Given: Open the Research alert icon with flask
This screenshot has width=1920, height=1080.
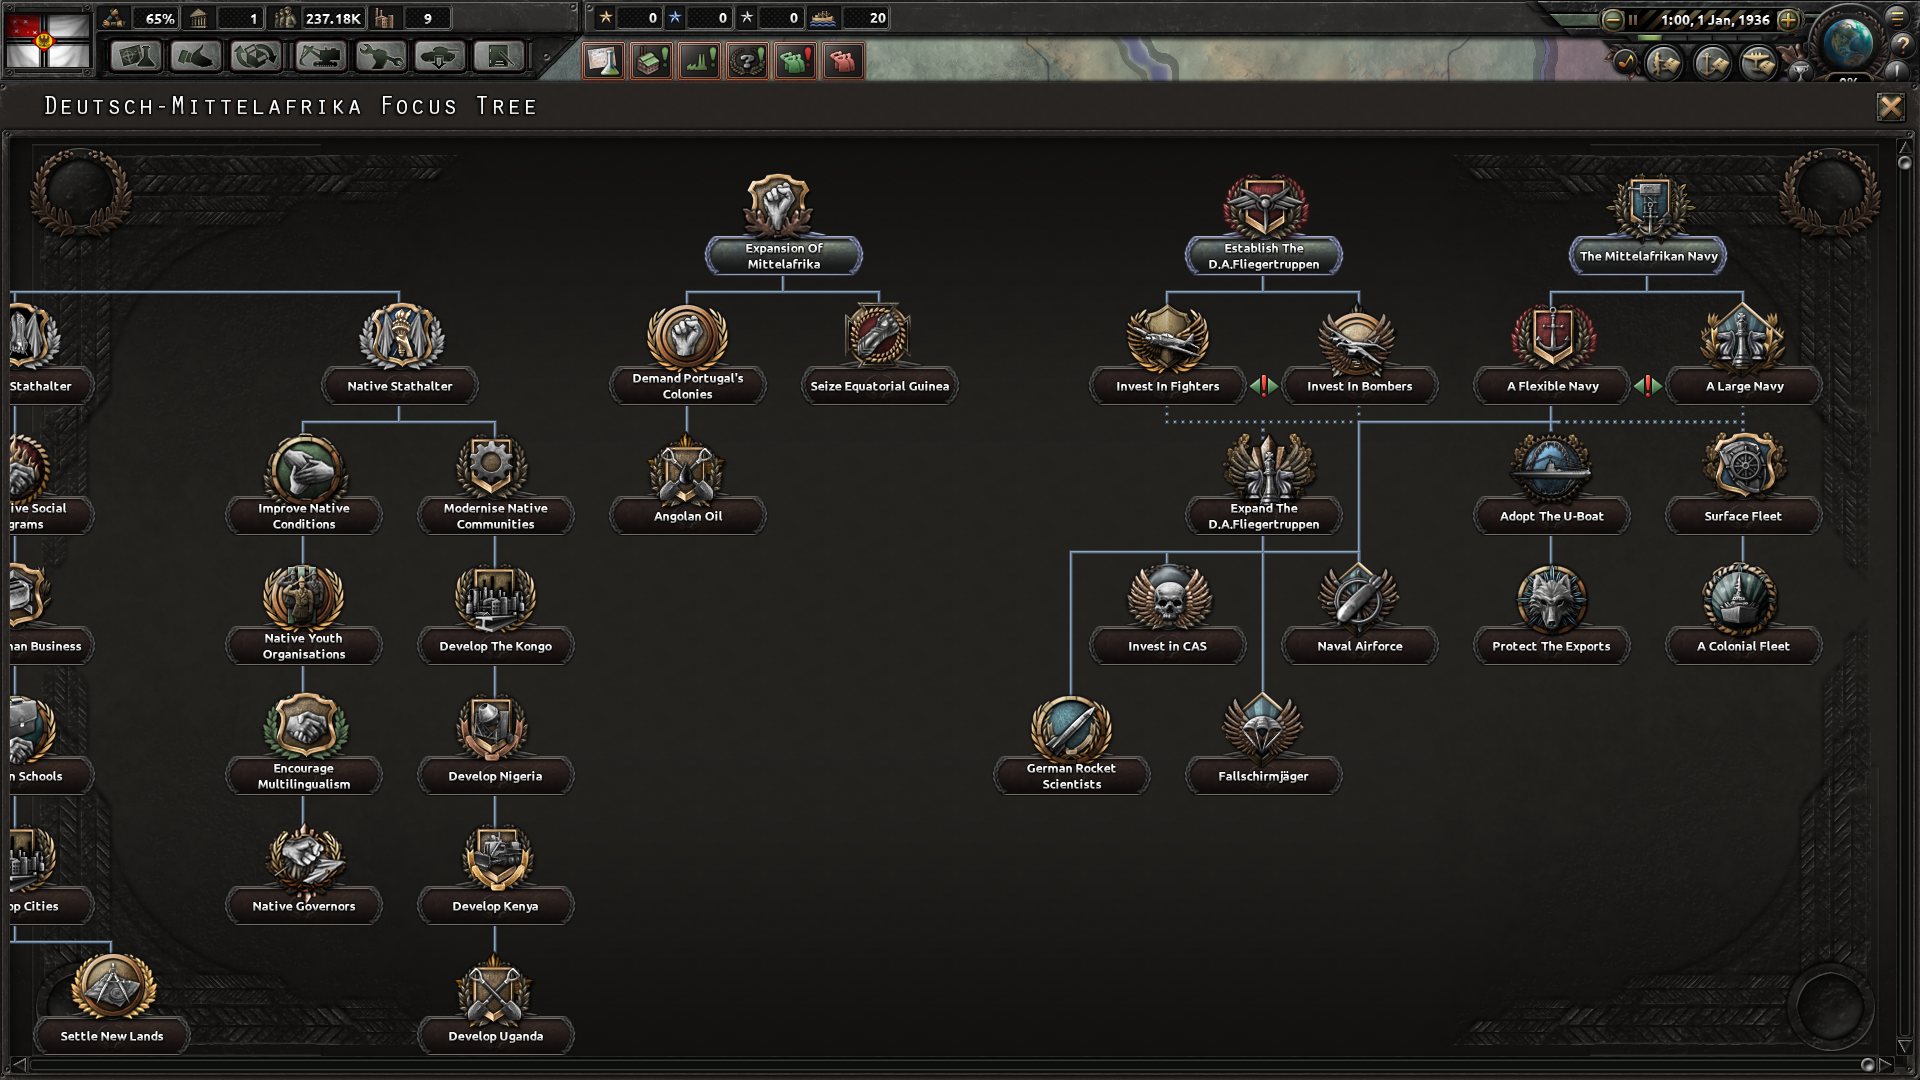Looking at the screenshot, I should tap(603, 62).
